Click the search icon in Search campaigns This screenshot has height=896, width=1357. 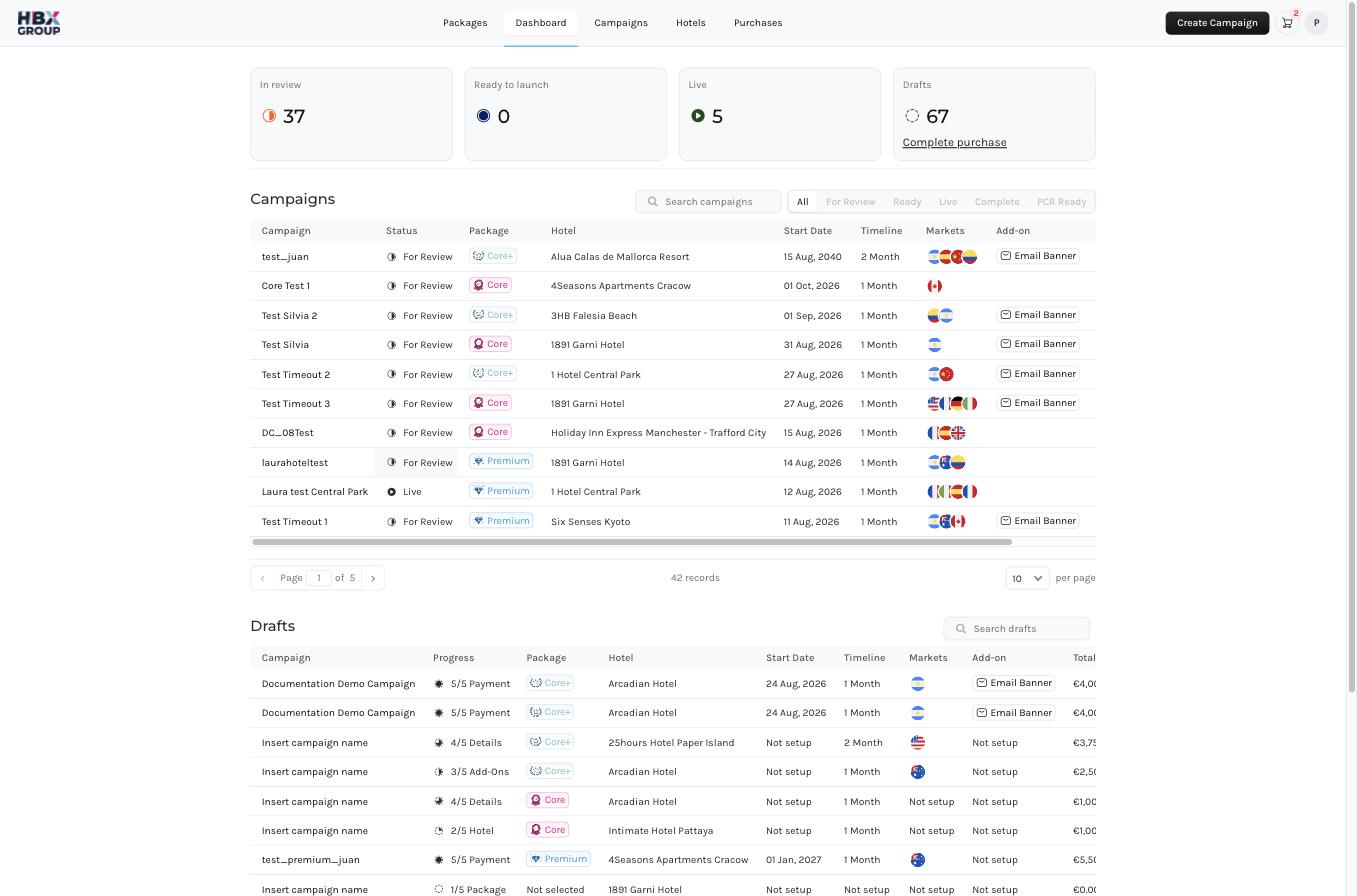coord(653,202)
